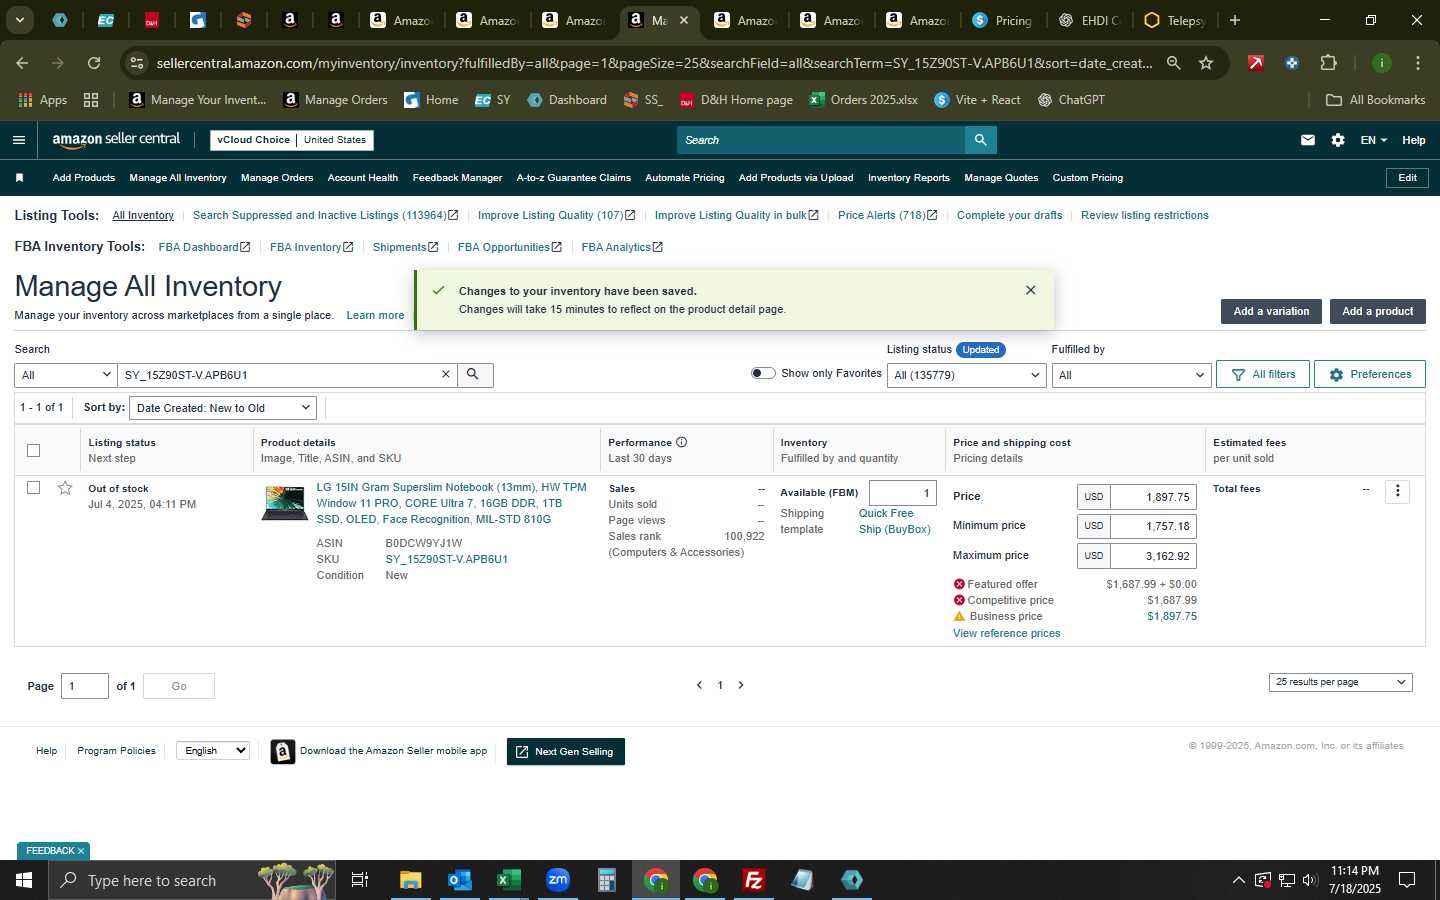Open Zoom from the taskbar
Screen dimensions: 1440x900
(557, 880)
